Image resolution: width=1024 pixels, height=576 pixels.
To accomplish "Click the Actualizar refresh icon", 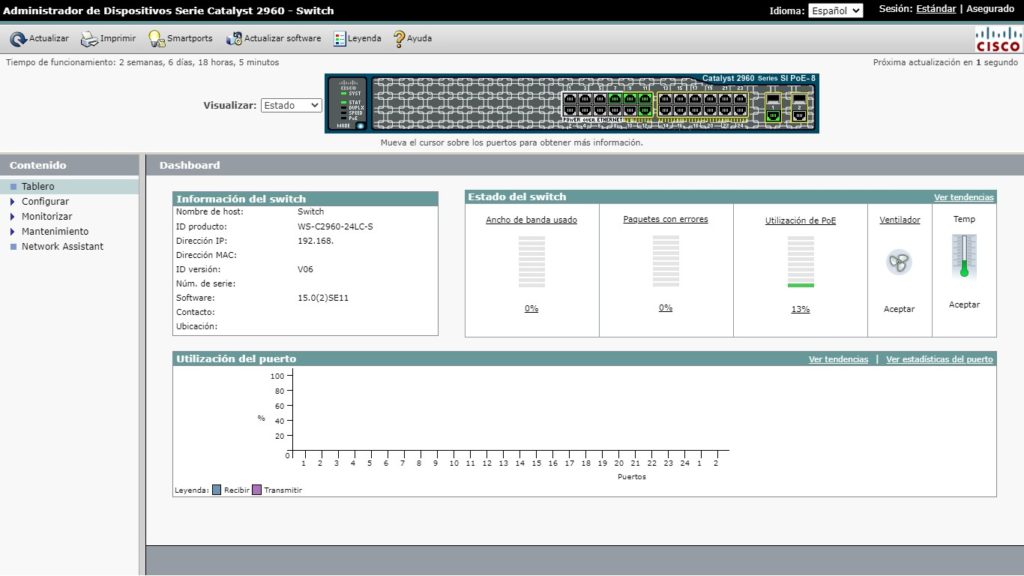I will tap(20, 39).
